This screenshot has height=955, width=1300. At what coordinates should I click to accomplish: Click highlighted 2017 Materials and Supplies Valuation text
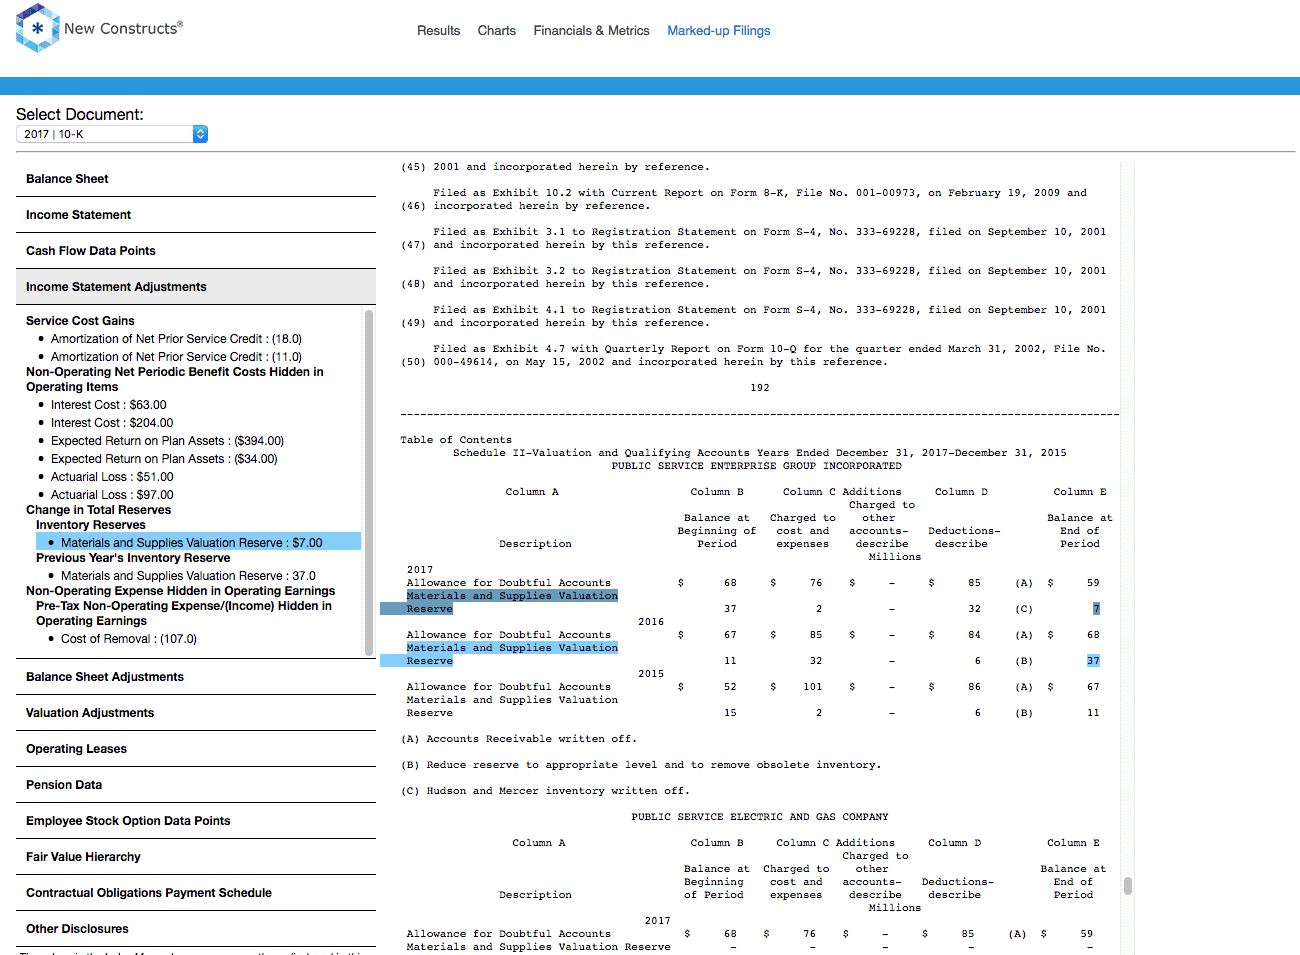tap(512, 596)
